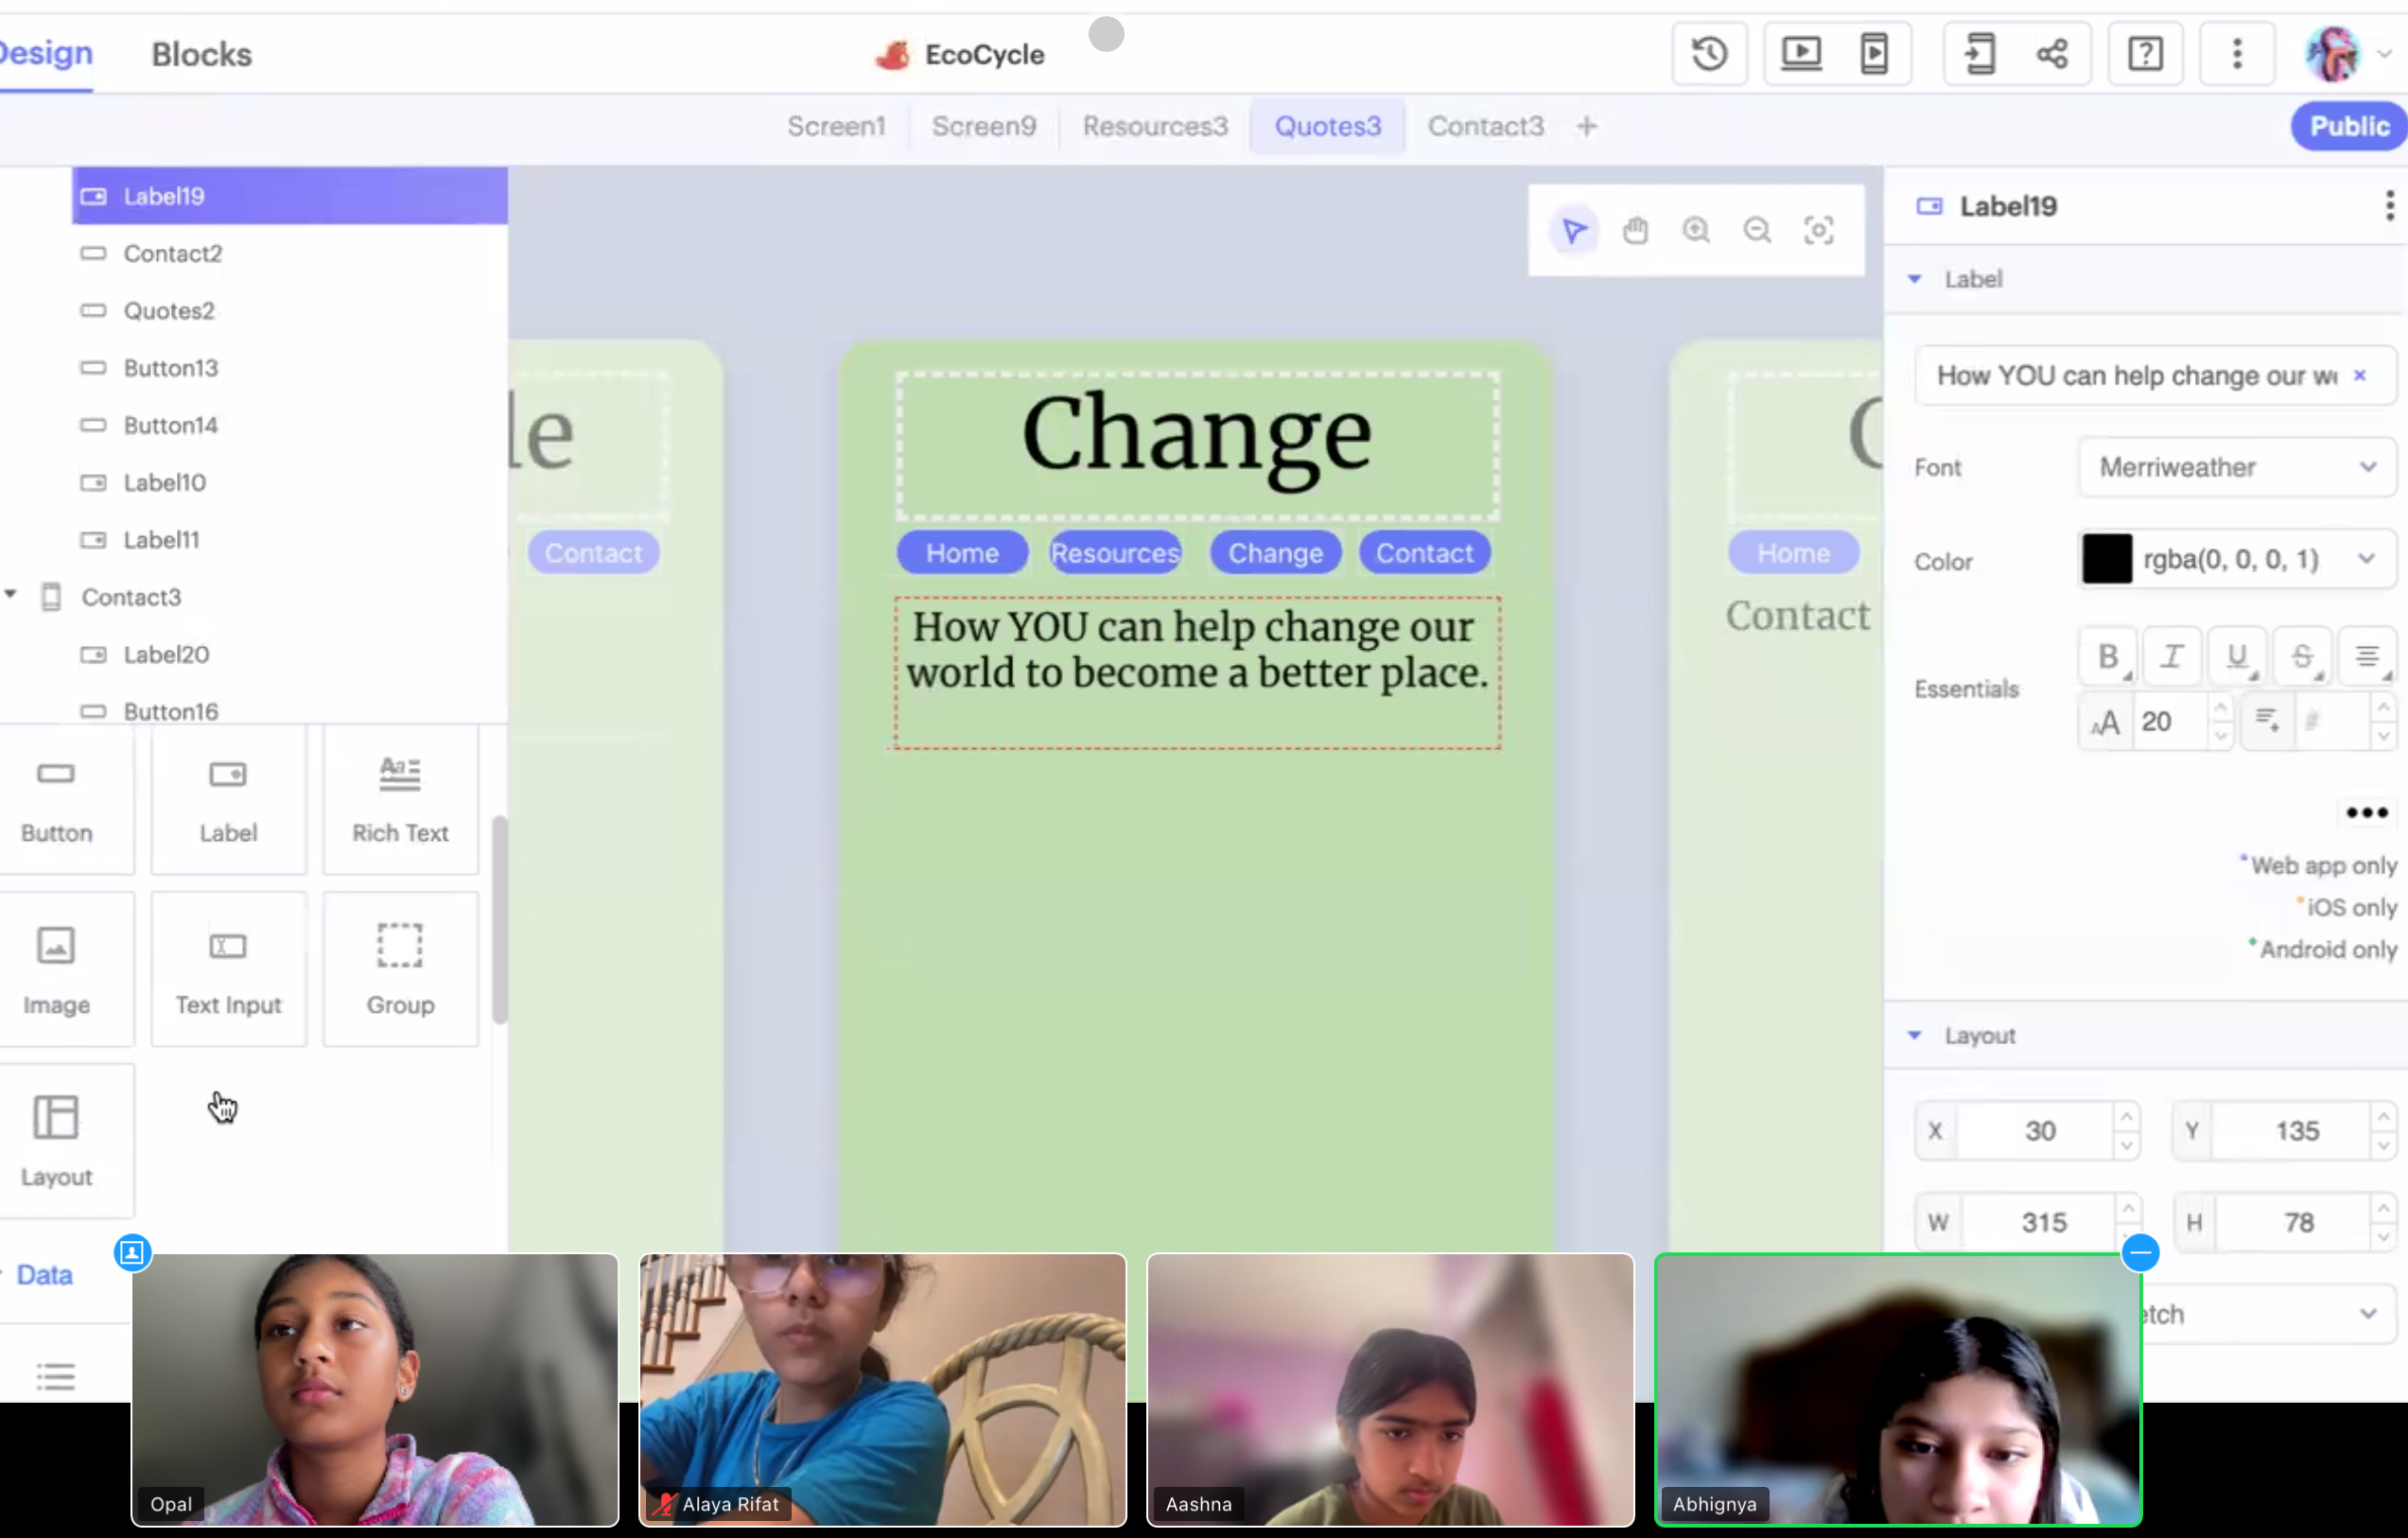Add a Rich Text component

click(x=400, y=799)
